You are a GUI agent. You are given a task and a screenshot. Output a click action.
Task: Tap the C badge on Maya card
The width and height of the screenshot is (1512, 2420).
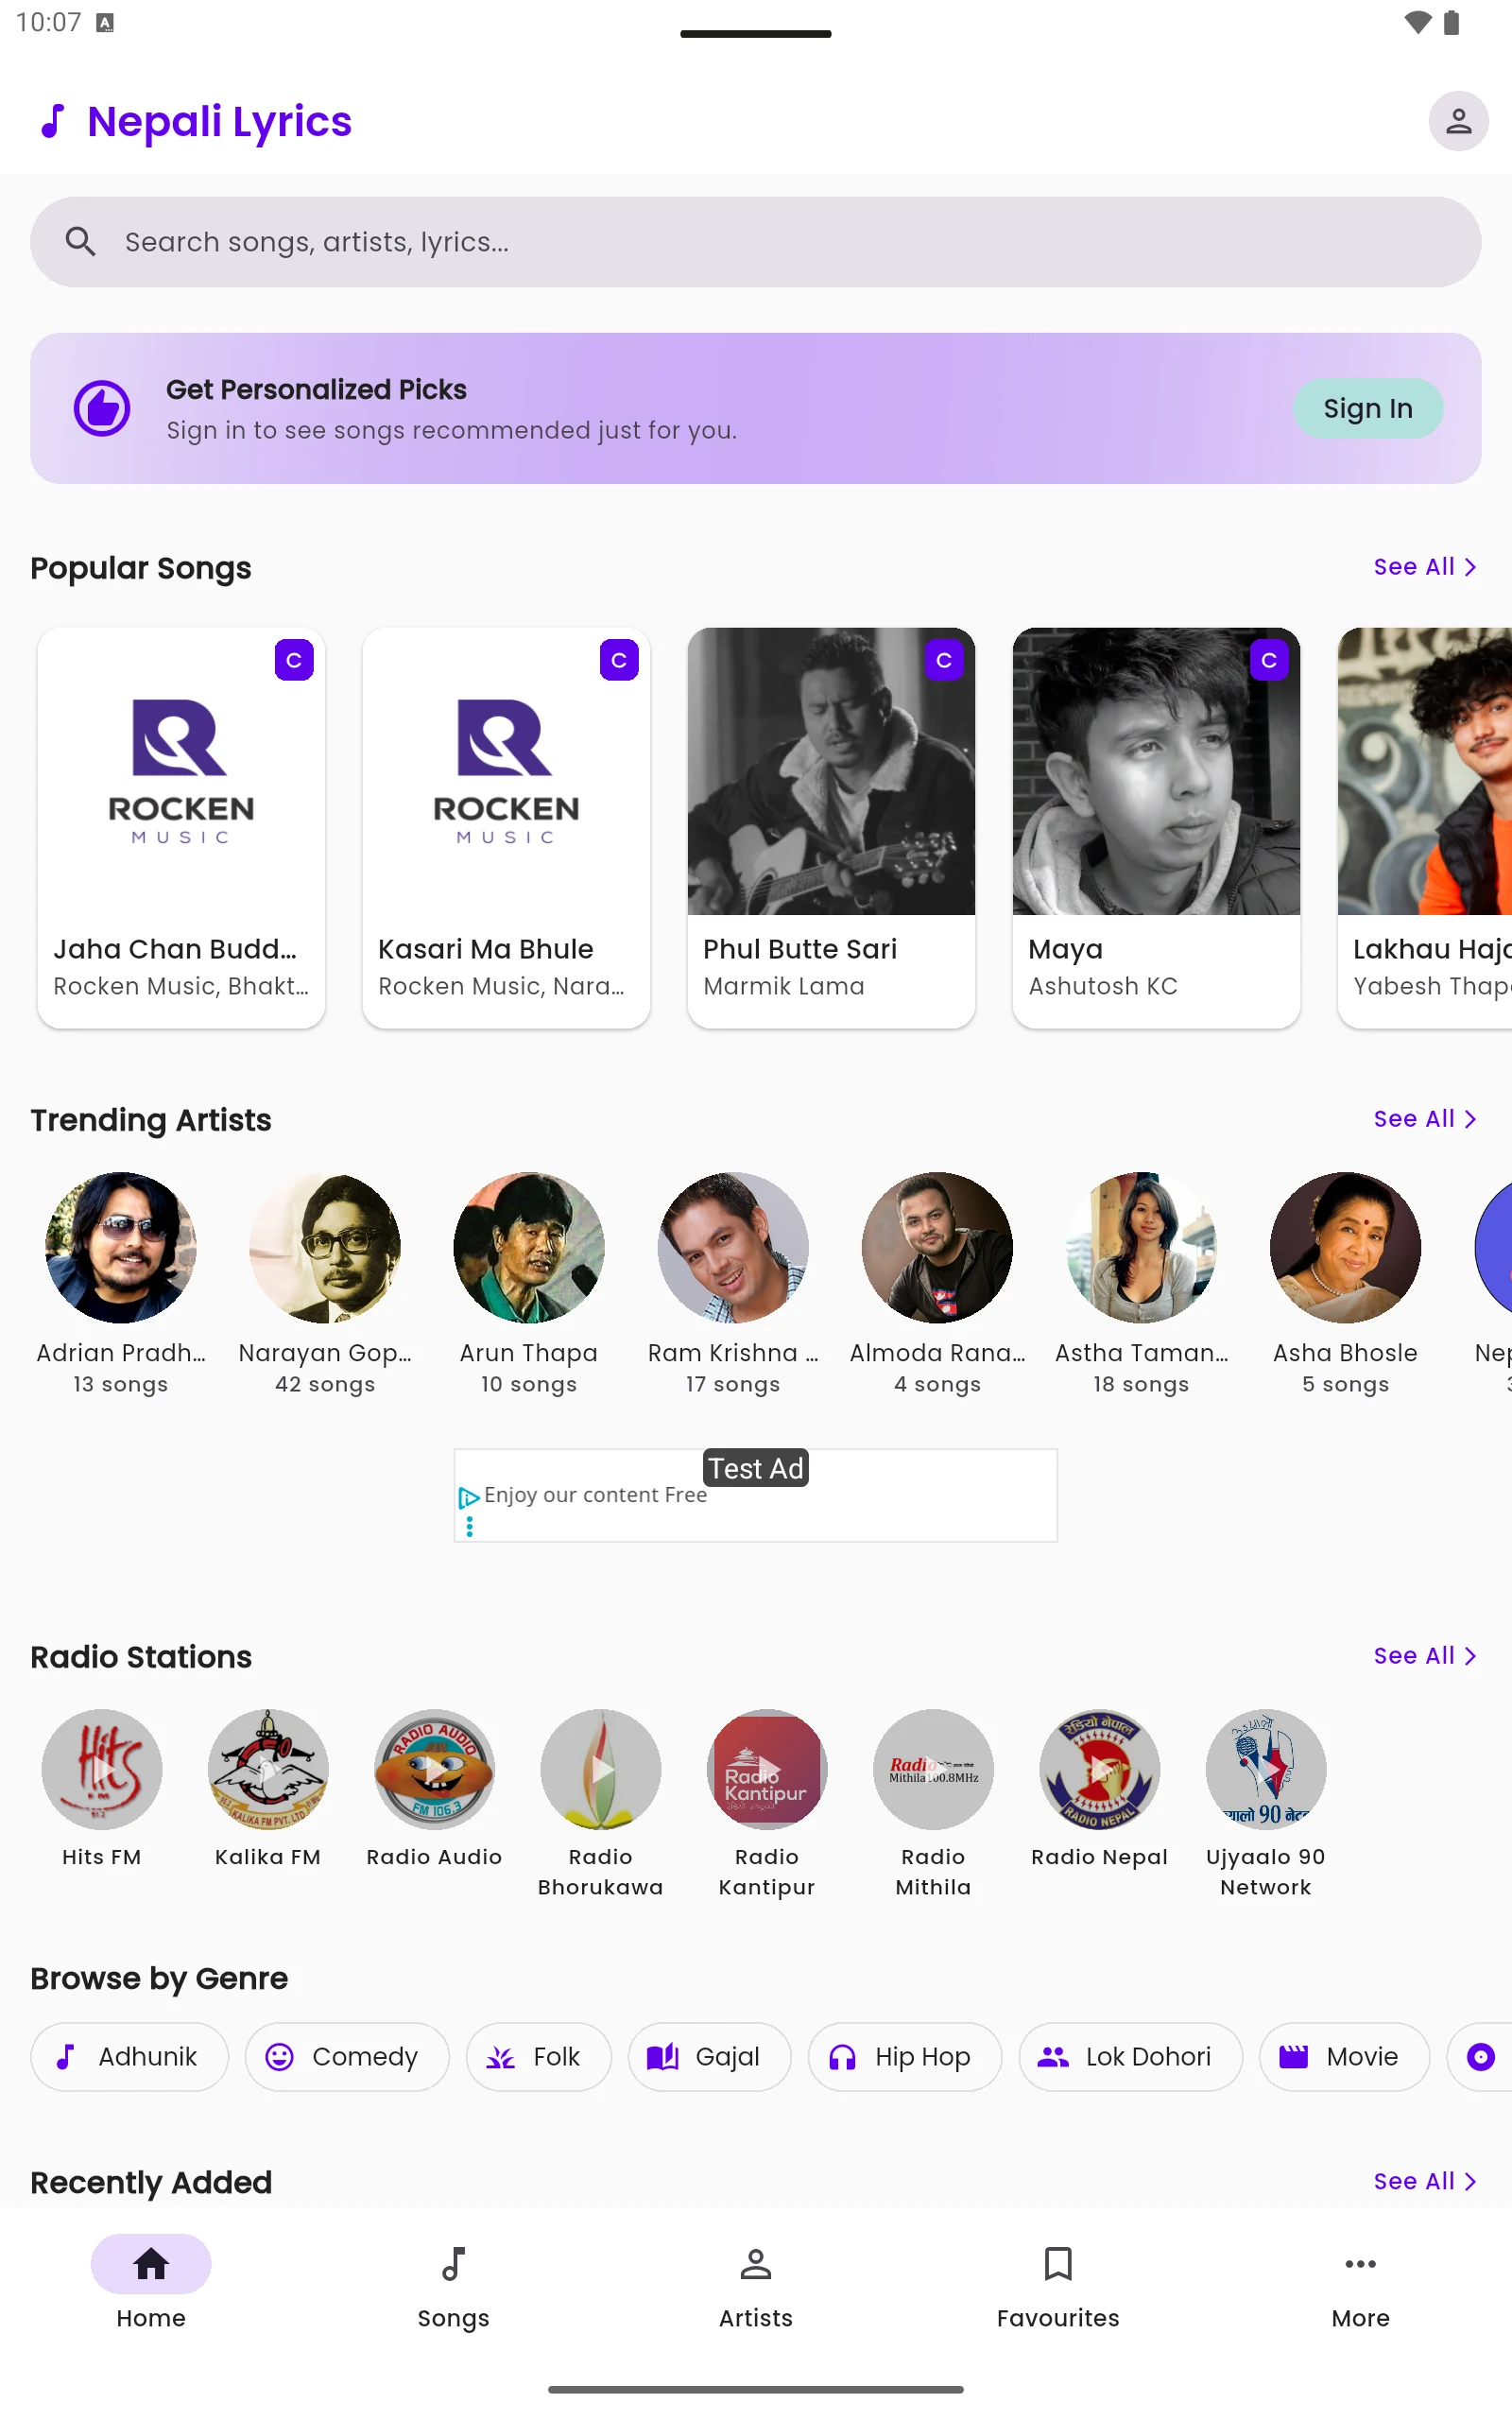coord(1269,660)
